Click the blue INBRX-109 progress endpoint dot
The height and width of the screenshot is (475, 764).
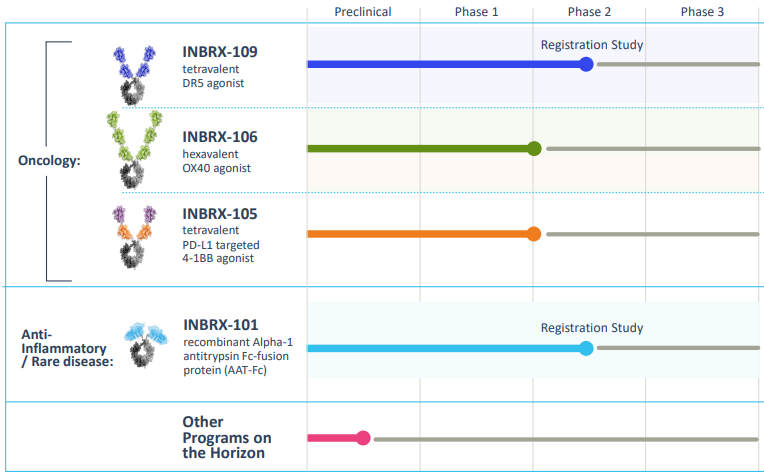pyautogui.click(x=586, y=64)
